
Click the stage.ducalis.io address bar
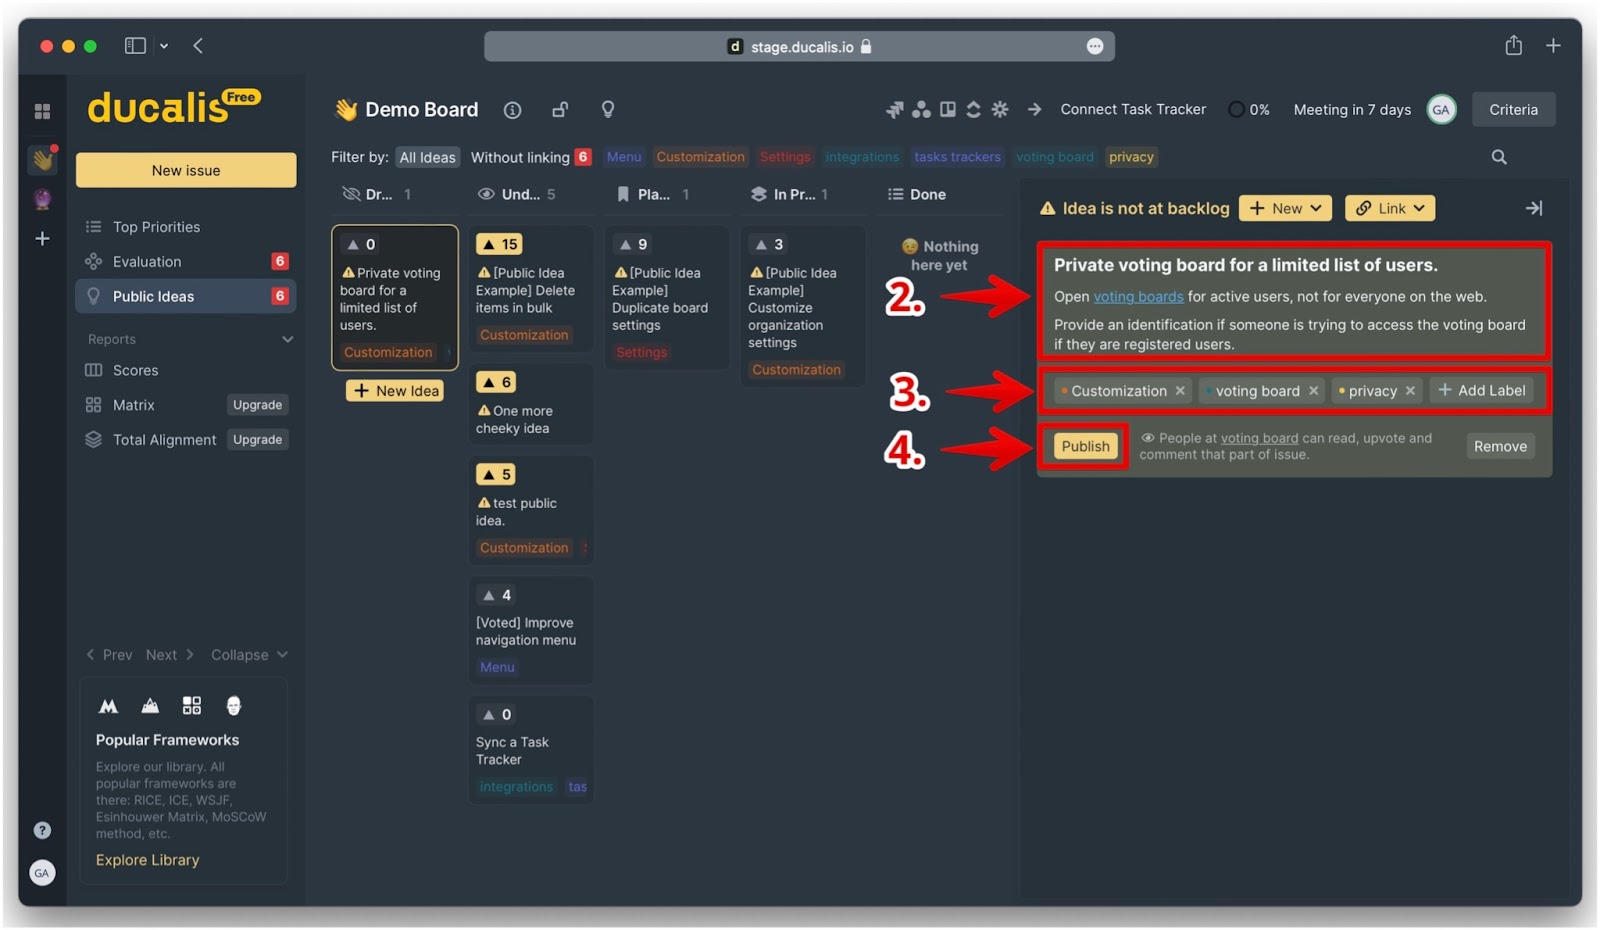(799, 47)
